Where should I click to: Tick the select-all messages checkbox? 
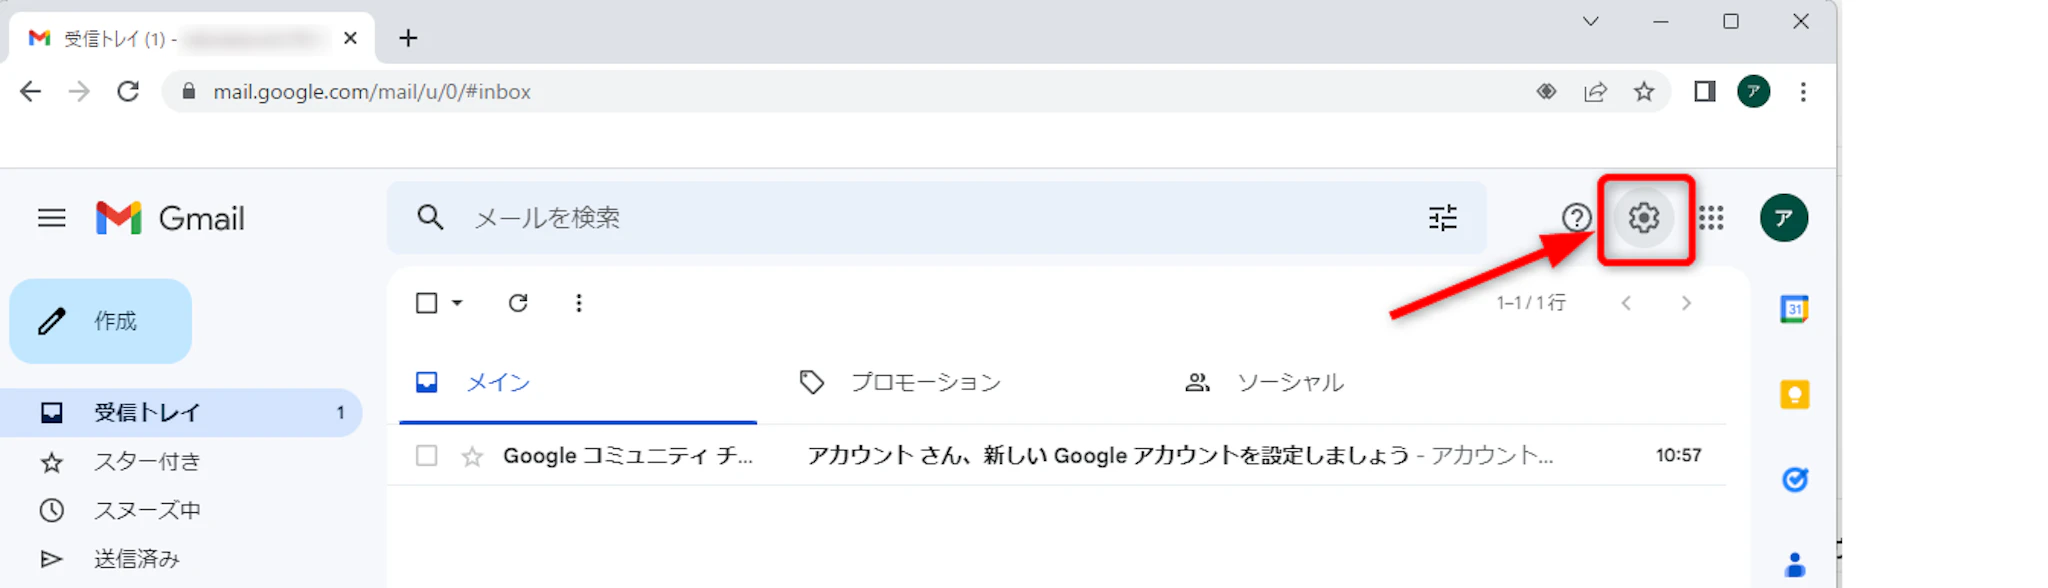427,303
